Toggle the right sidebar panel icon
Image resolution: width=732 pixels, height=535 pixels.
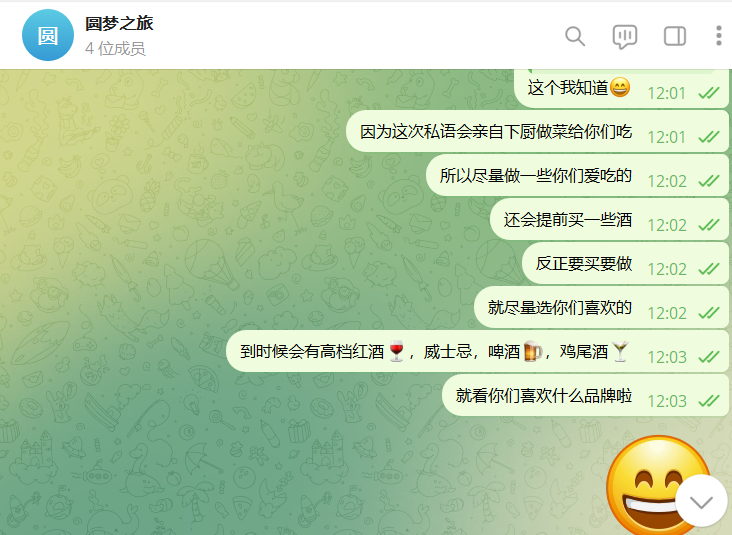(x=675, y=36)
